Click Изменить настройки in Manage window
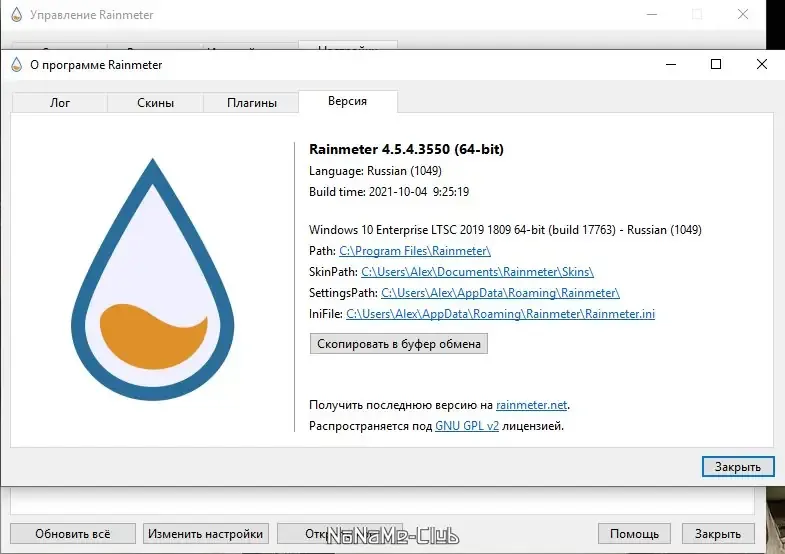The width and height of the screenshot is (785, 554). click(x=206, y=533)
